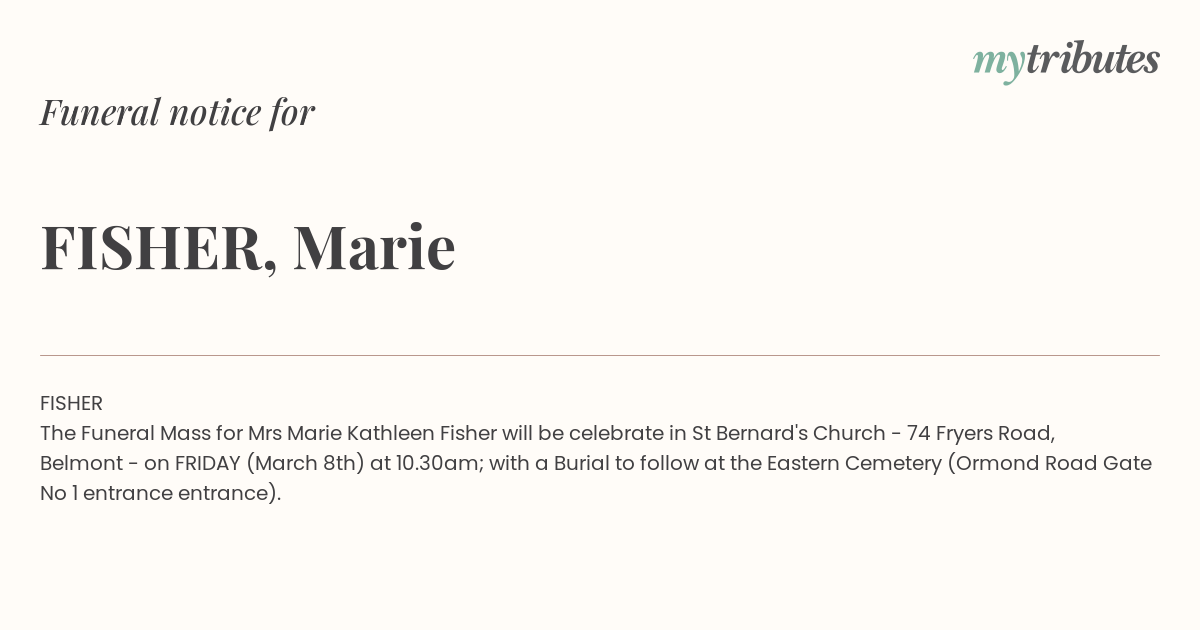Click the 'tributes' part of the logo
1200x630 pixels.
point(1093,59)
